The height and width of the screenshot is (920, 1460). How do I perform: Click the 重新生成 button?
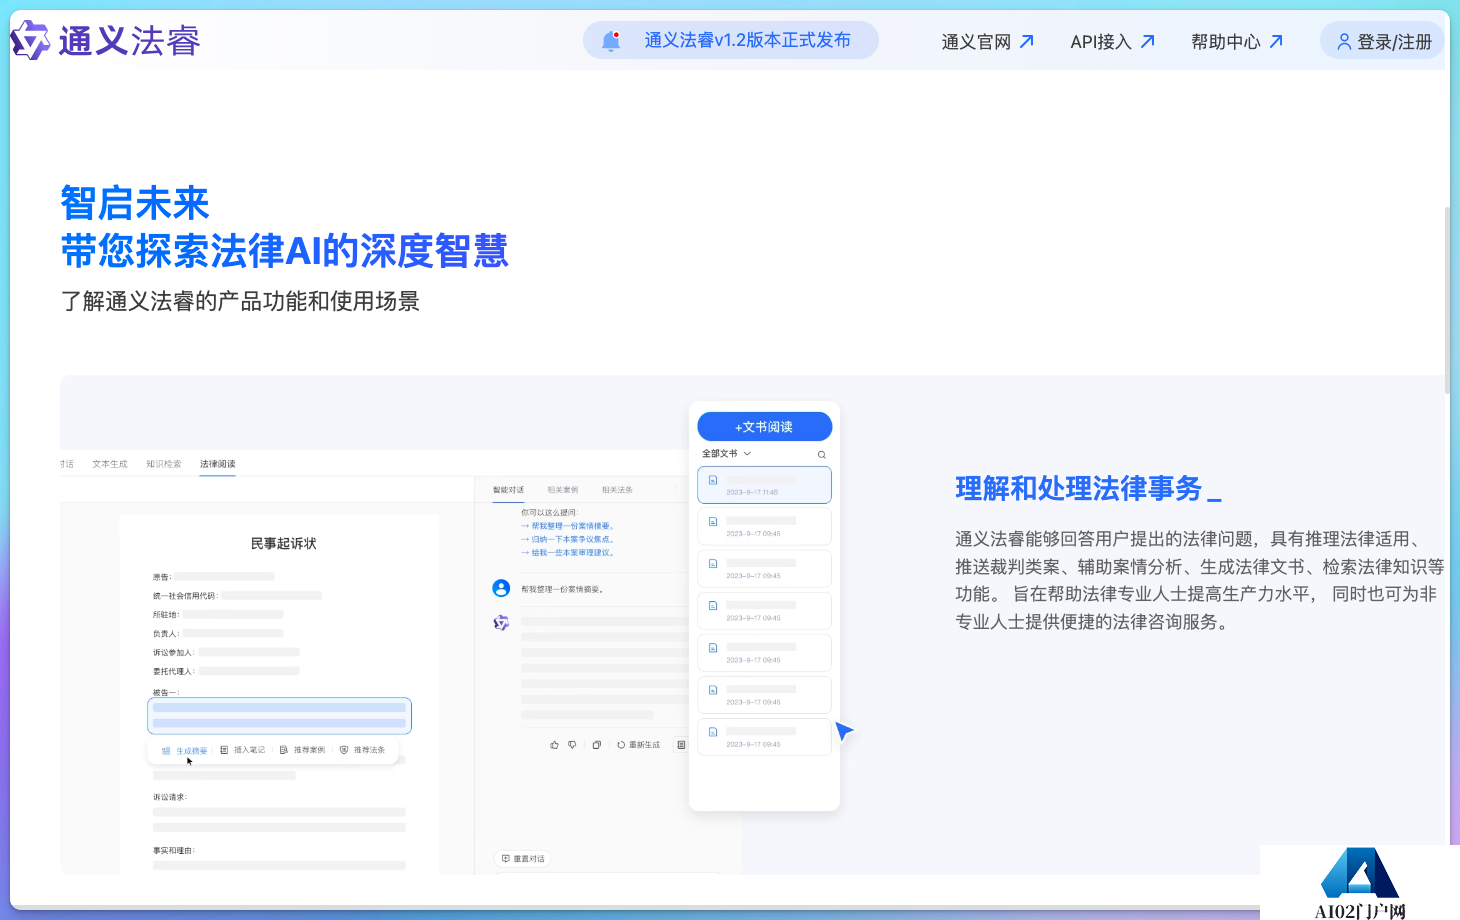point(639,745)
